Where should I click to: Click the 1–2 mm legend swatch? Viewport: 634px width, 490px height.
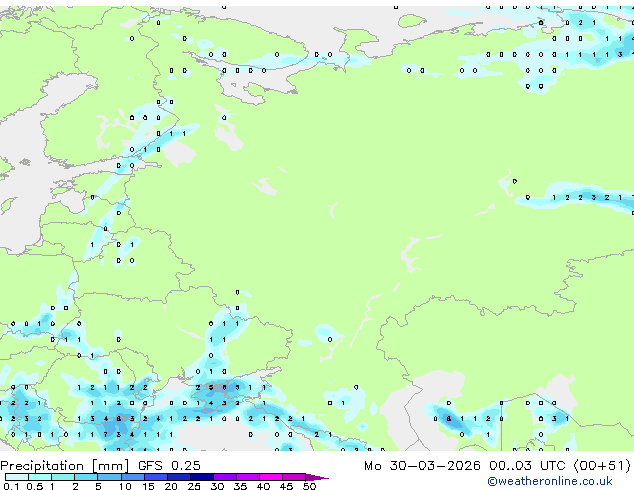63,477
